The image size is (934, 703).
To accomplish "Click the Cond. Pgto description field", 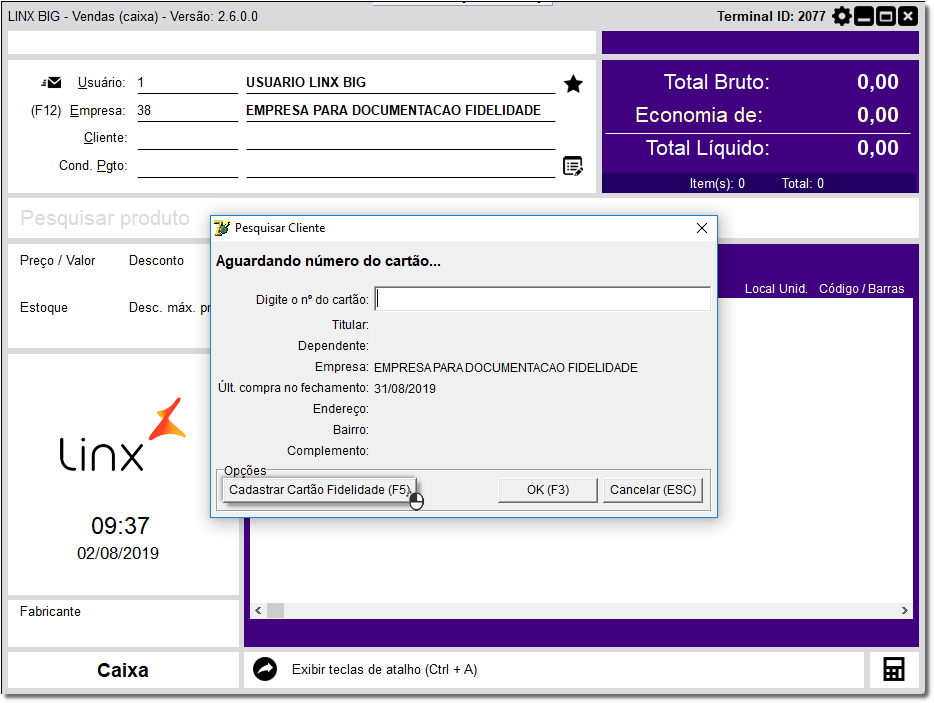I will (x=400, y=166).
